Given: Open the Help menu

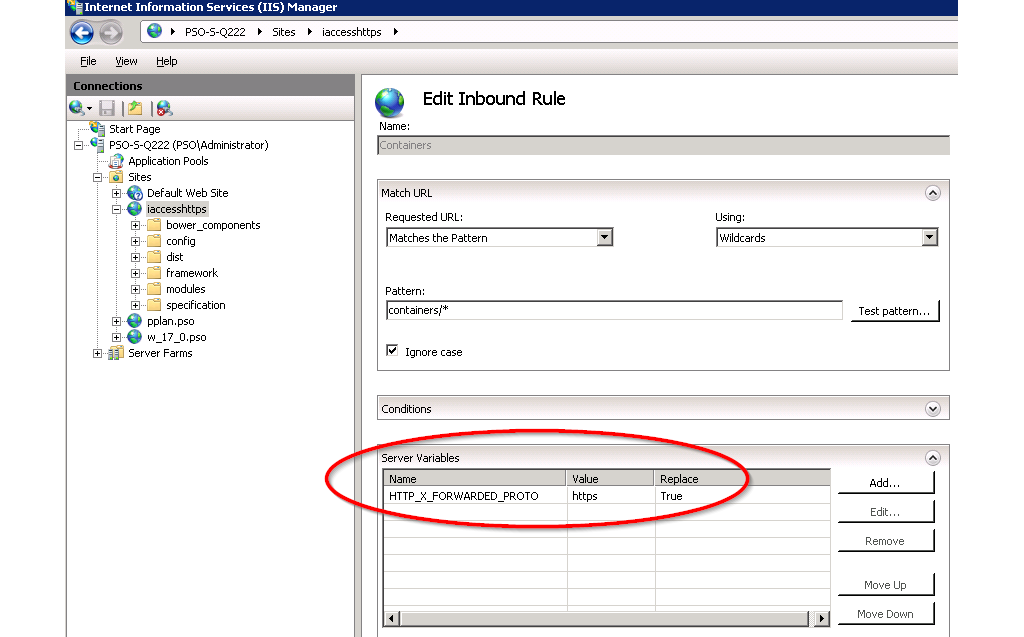Looking at the screenshot, I should (x=166, y=61).
